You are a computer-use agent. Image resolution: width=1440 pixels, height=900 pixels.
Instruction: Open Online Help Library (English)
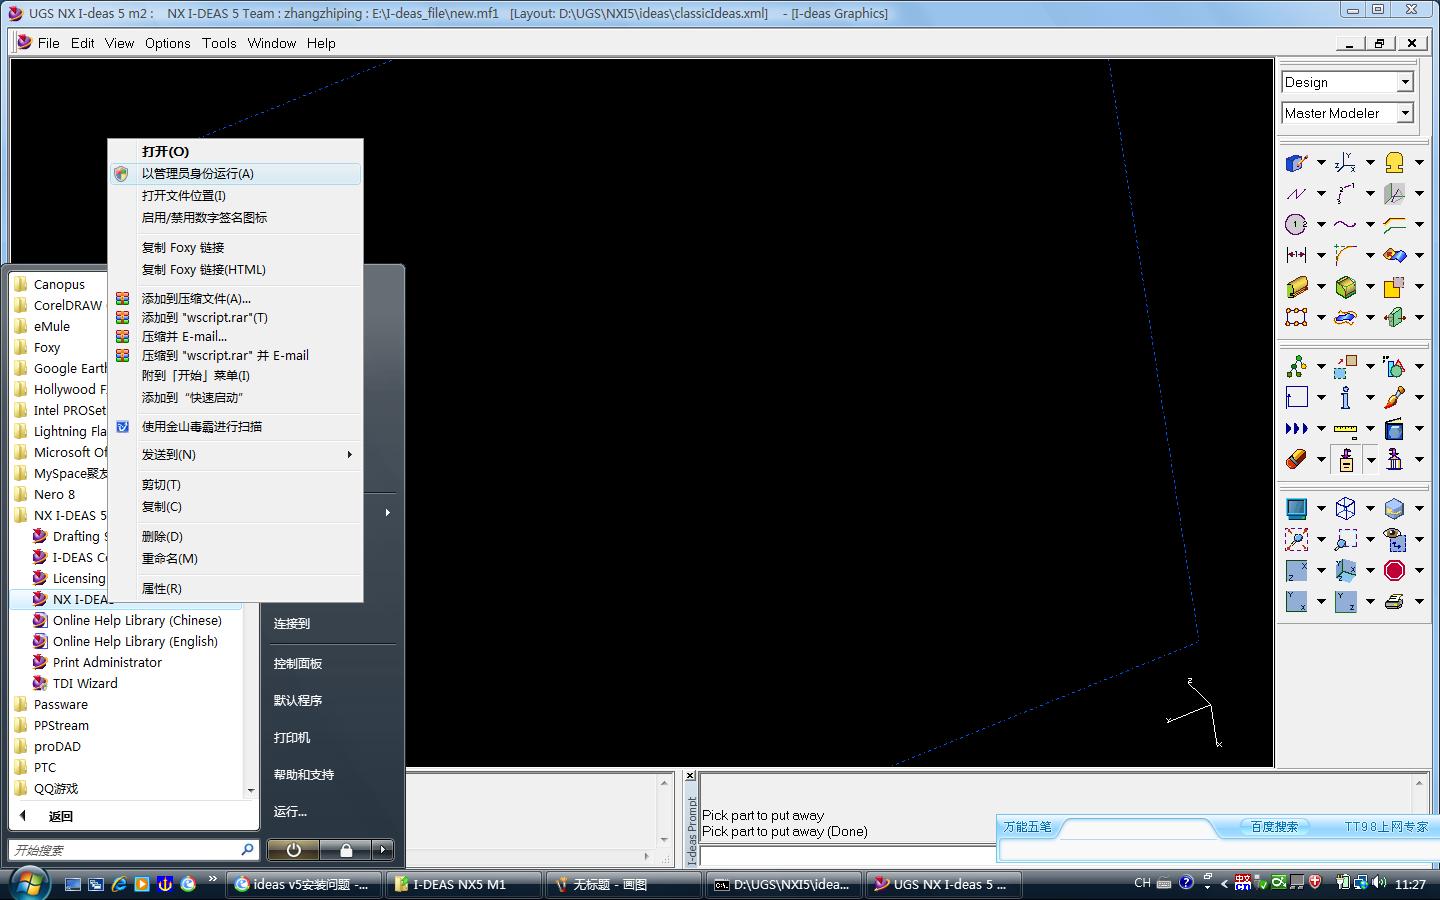tap(135, 642)
